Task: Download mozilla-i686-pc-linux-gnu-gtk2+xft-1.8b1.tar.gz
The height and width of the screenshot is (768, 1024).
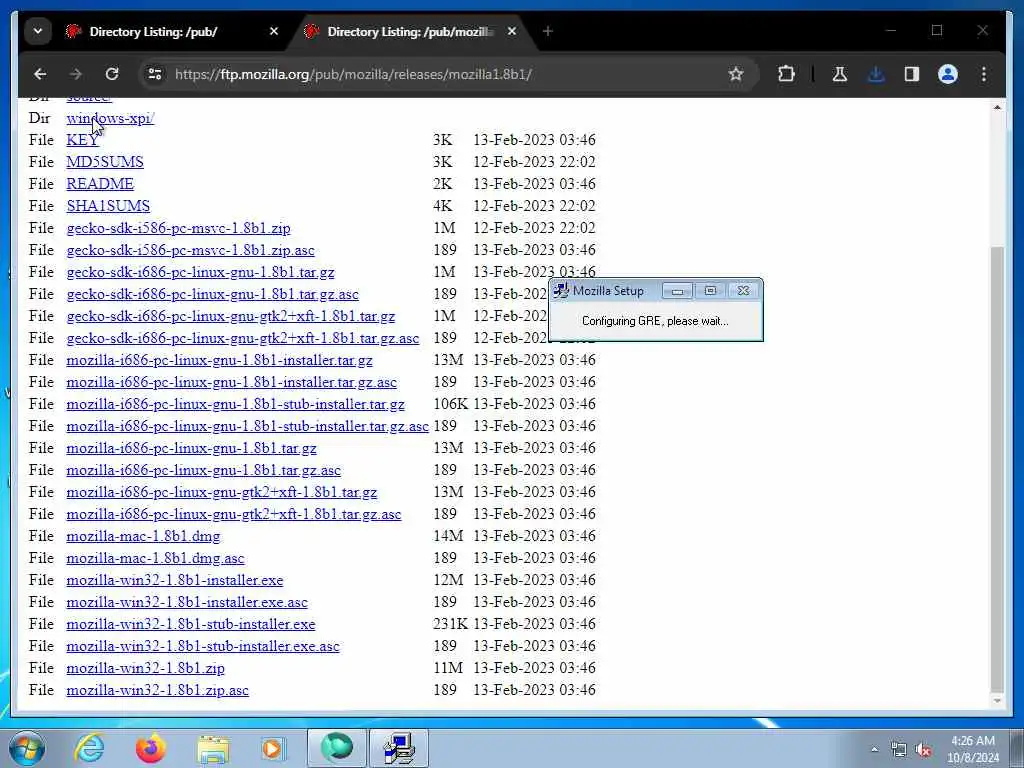Action: click(221, 492)
